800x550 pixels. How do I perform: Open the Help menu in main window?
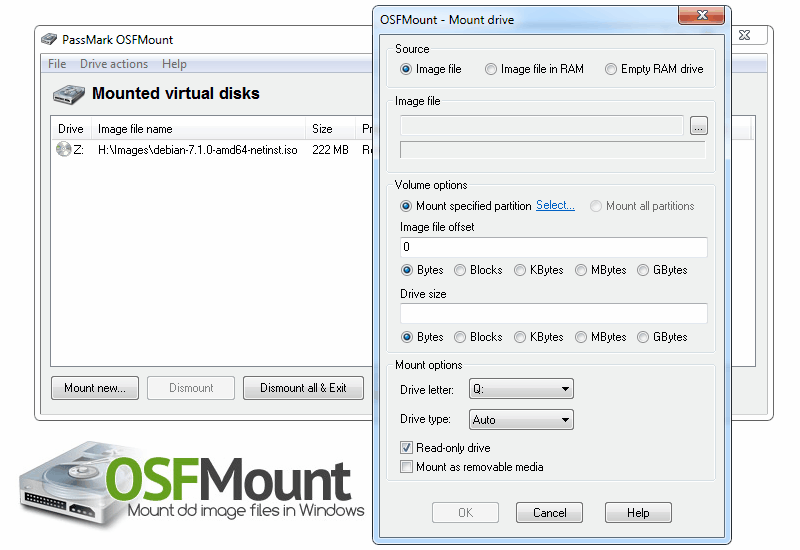pyautogui.click(x=174, y=64)
